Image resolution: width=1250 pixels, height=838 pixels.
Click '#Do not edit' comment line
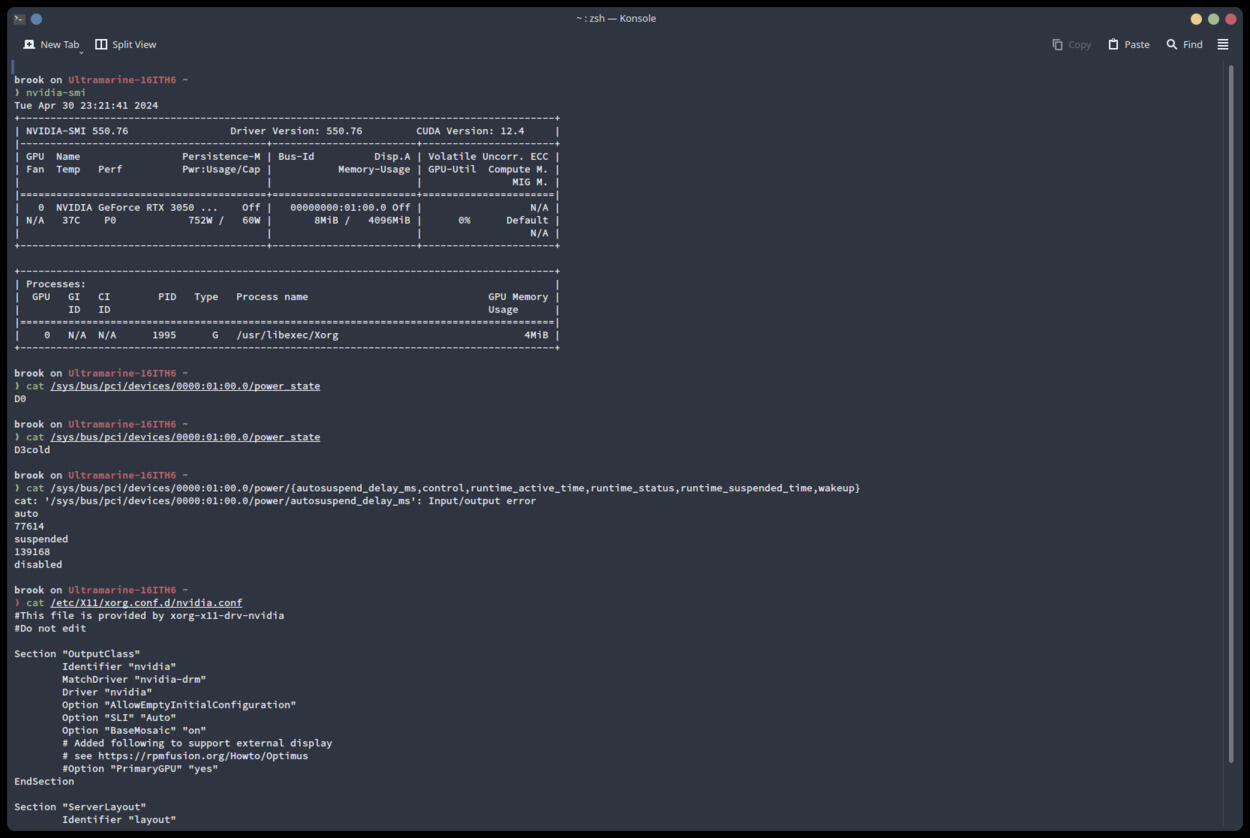(x=50, y=628)
